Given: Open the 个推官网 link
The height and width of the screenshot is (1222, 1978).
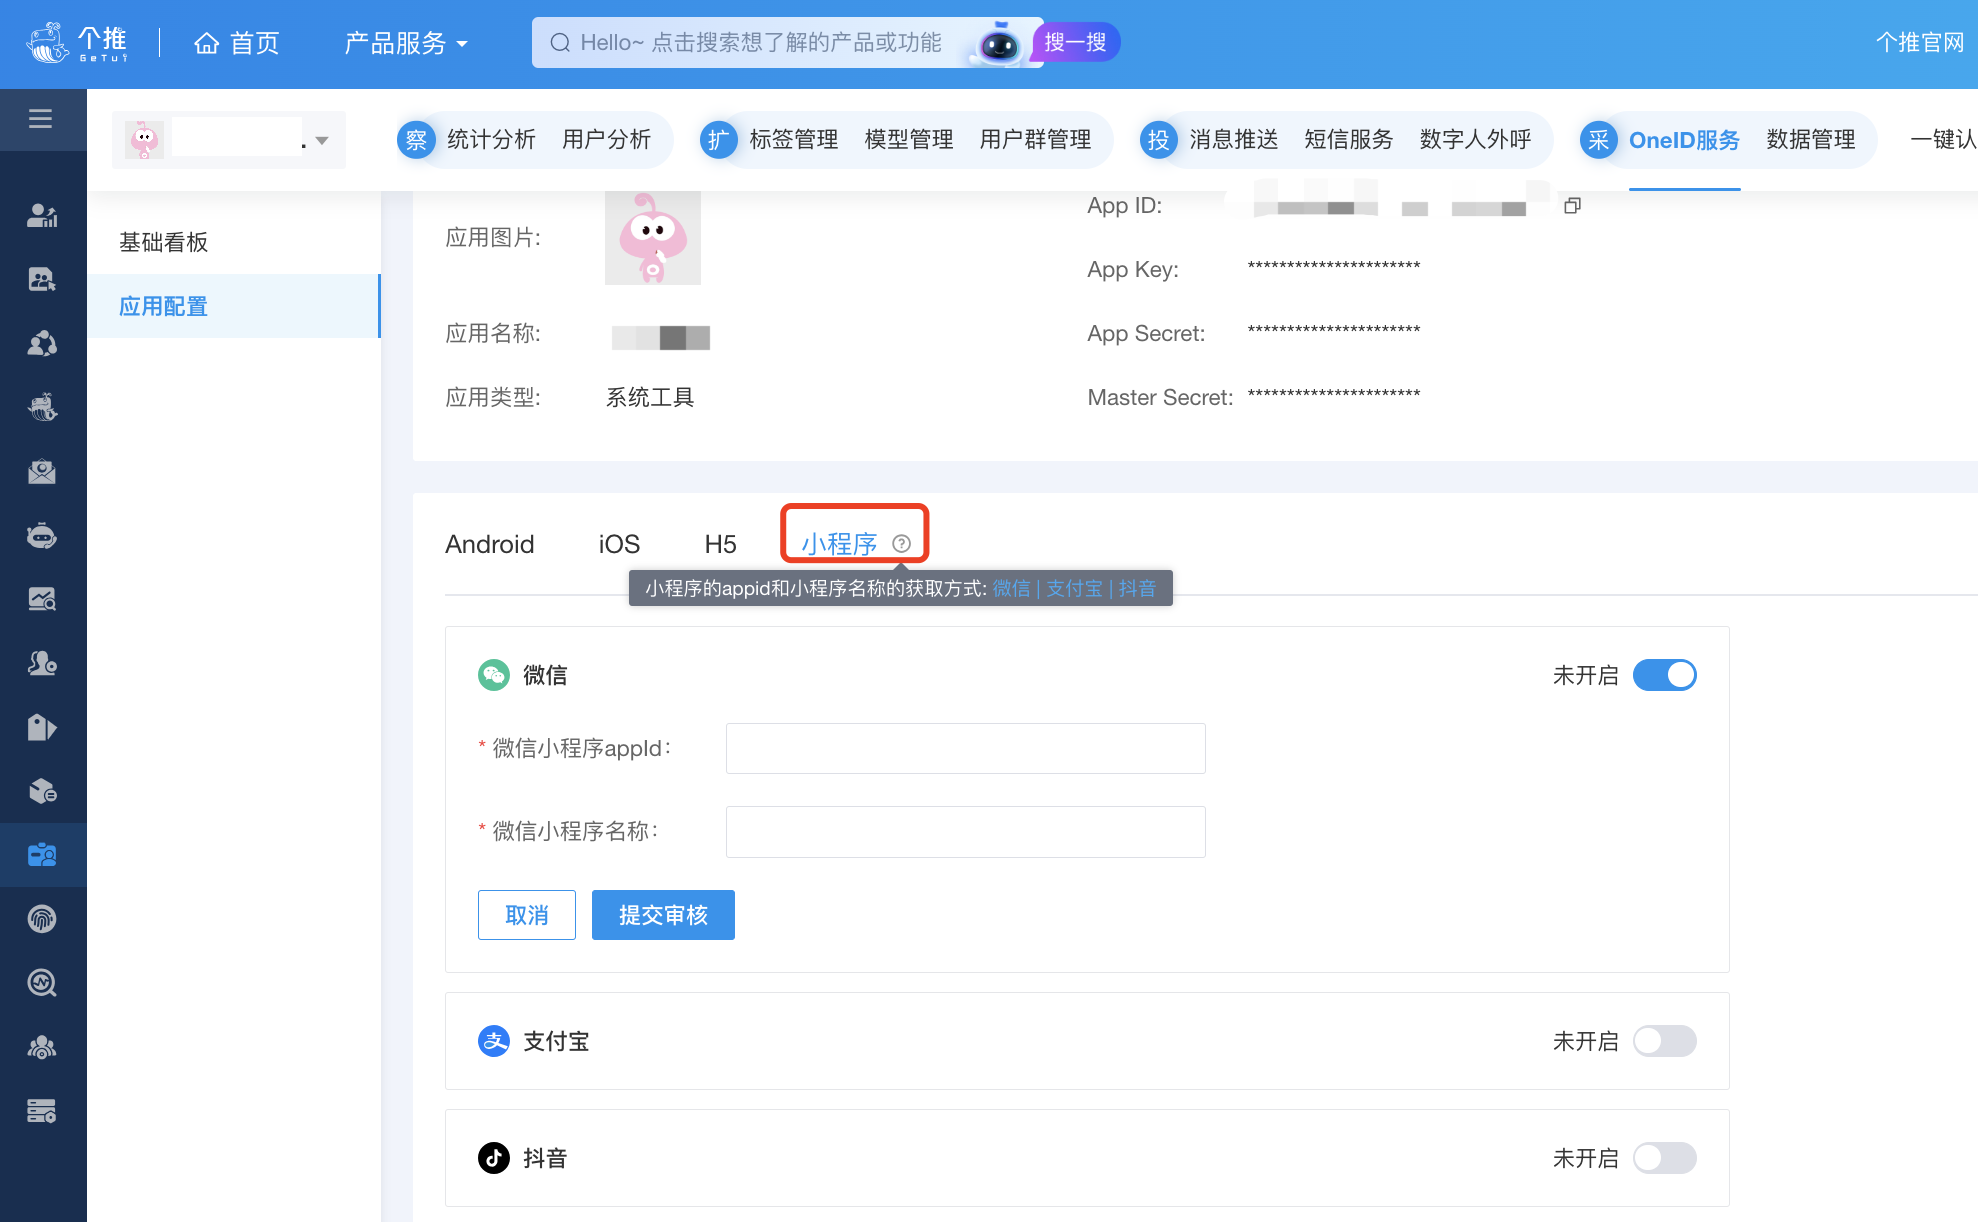Looking at the screenshot, I should [1920, 42].
